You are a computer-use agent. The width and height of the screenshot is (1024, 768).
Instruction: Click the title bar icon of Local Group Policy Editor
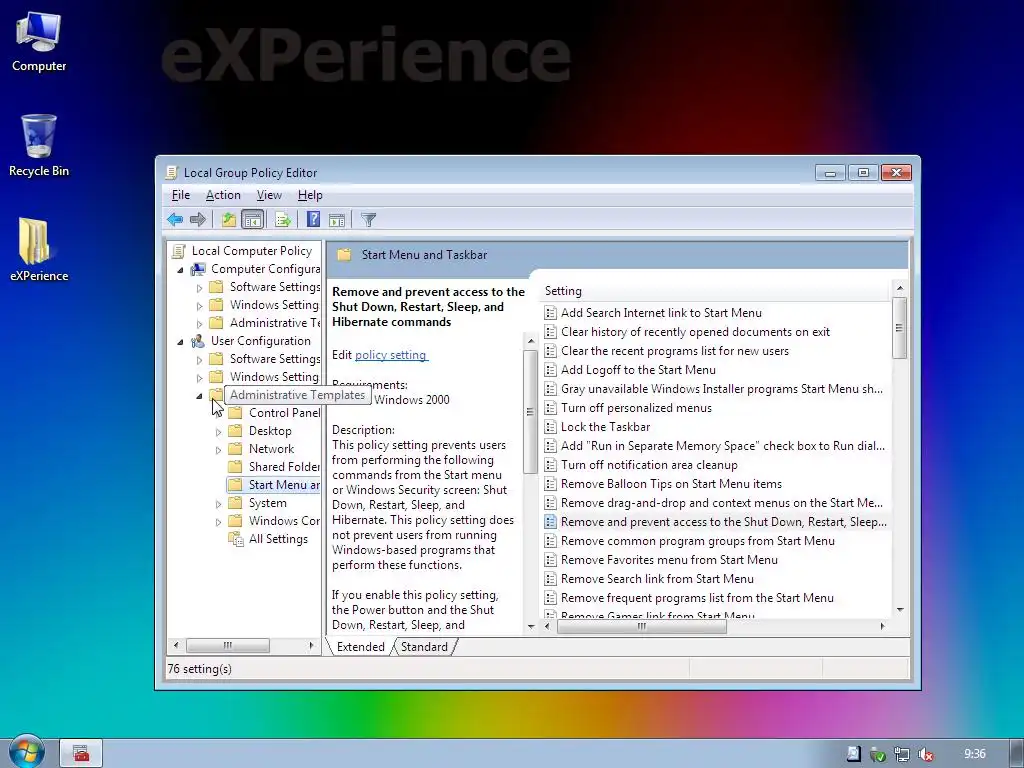coord(172,172)
